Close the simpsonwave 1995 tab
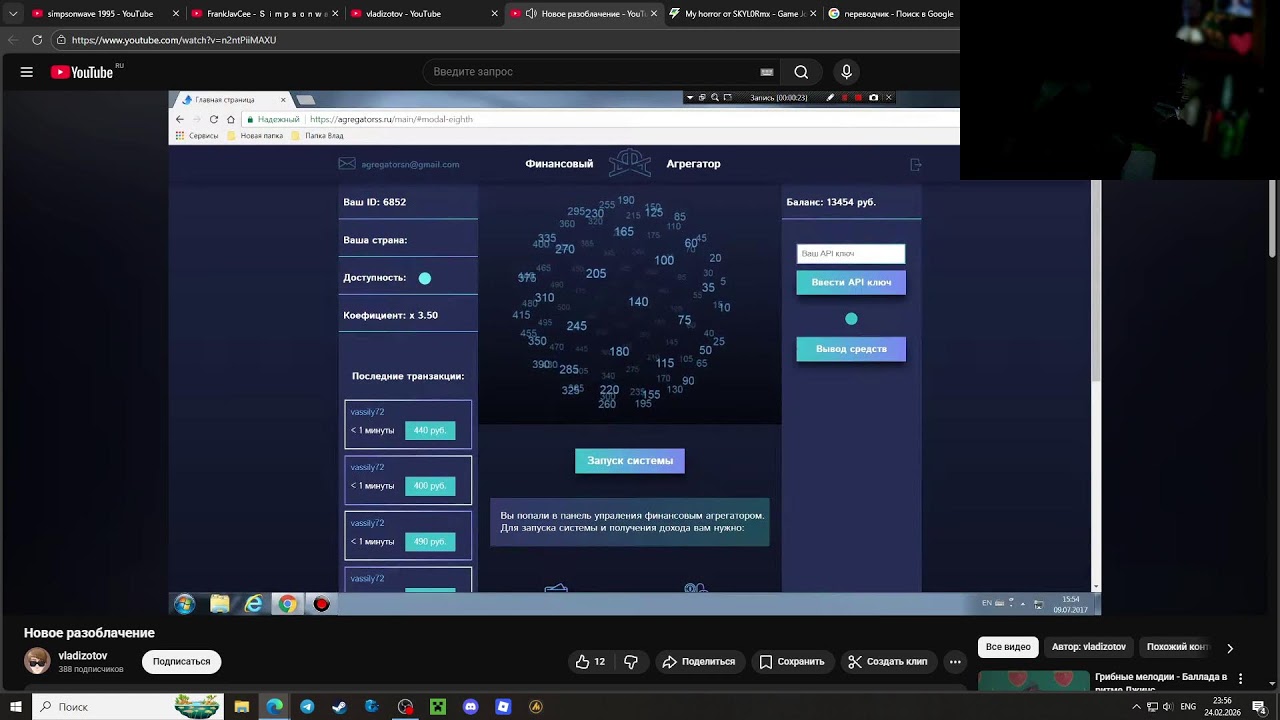This screenshot has width=1280, height=720. pyautogui.click(x=176, y=14)
